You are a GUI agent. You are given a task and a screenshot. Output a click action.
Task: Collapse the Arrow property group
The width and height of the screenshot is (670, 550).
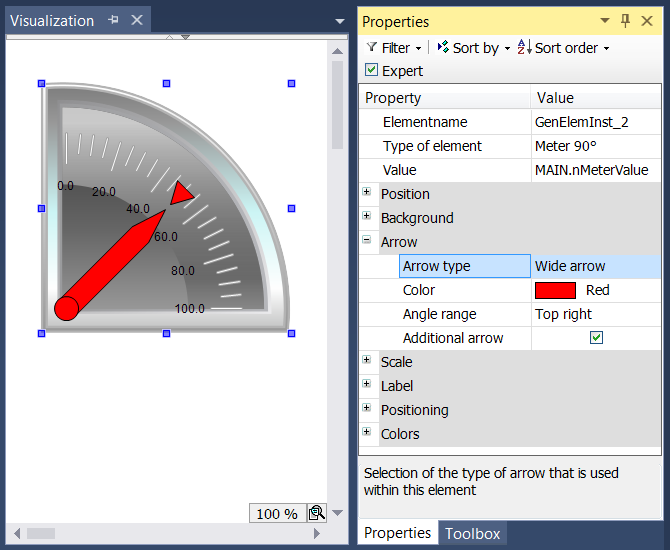(367, 239)
